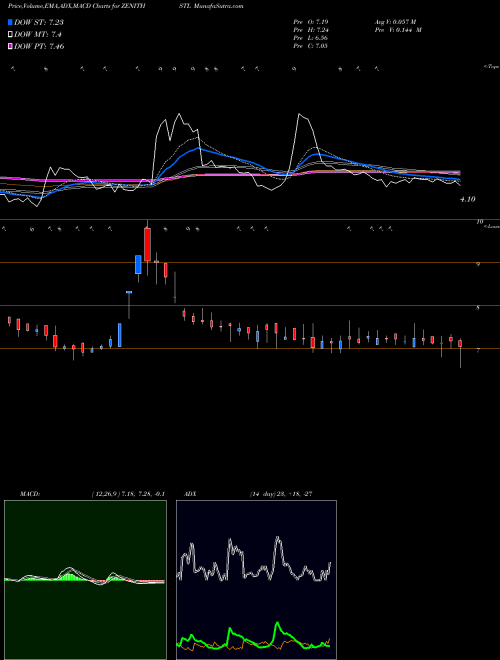Open the dark blue ADX indicator chart
This screenshot has height=660, width=500.
click(x=256, y=580)
